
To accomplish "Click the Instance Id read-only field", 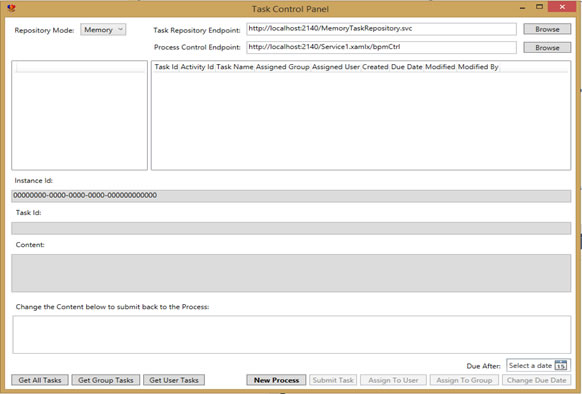I will coord(291,196).
